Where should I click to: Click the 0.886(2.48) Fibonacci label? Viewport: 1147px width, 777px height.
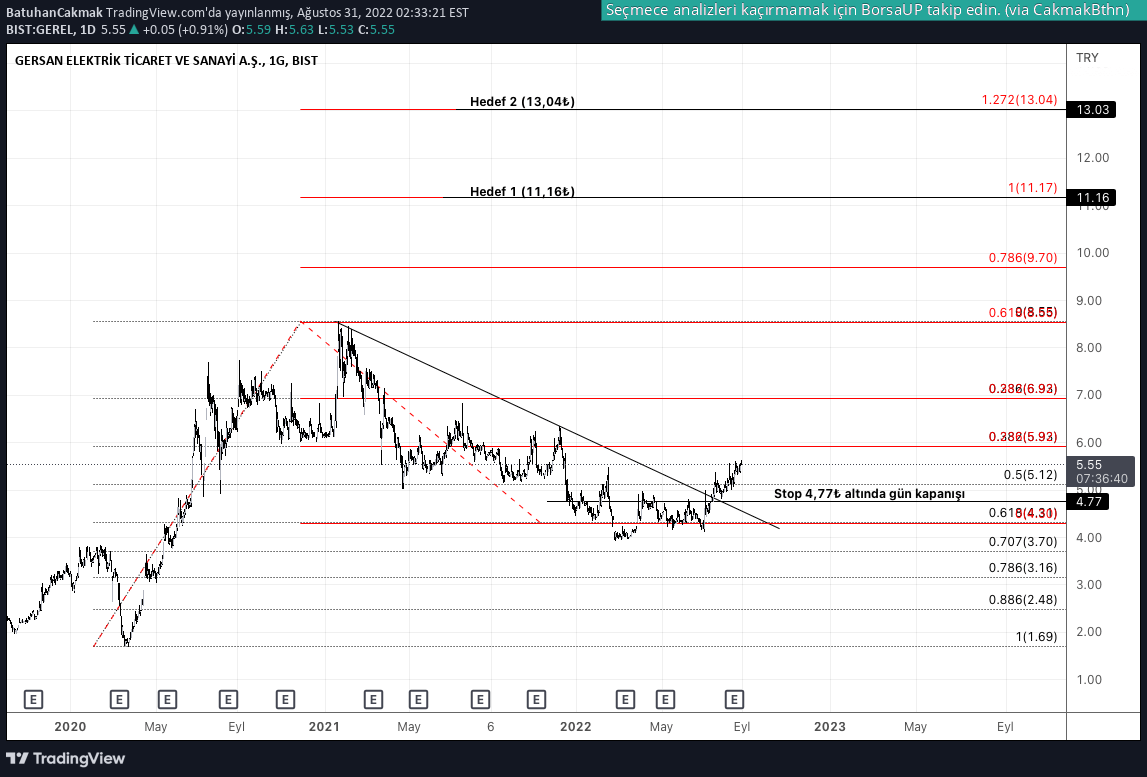(1023, 600)
